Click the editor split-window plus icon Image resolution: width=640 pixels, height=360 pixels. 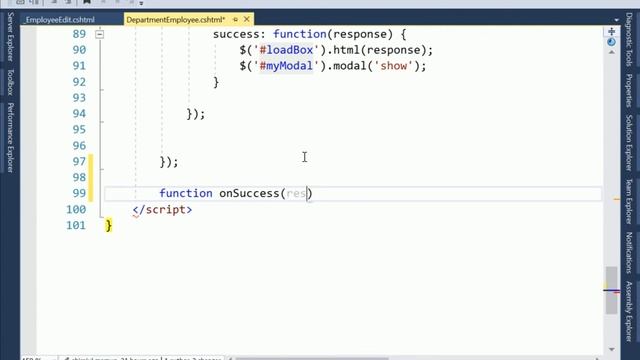click(x=611, y=32)
